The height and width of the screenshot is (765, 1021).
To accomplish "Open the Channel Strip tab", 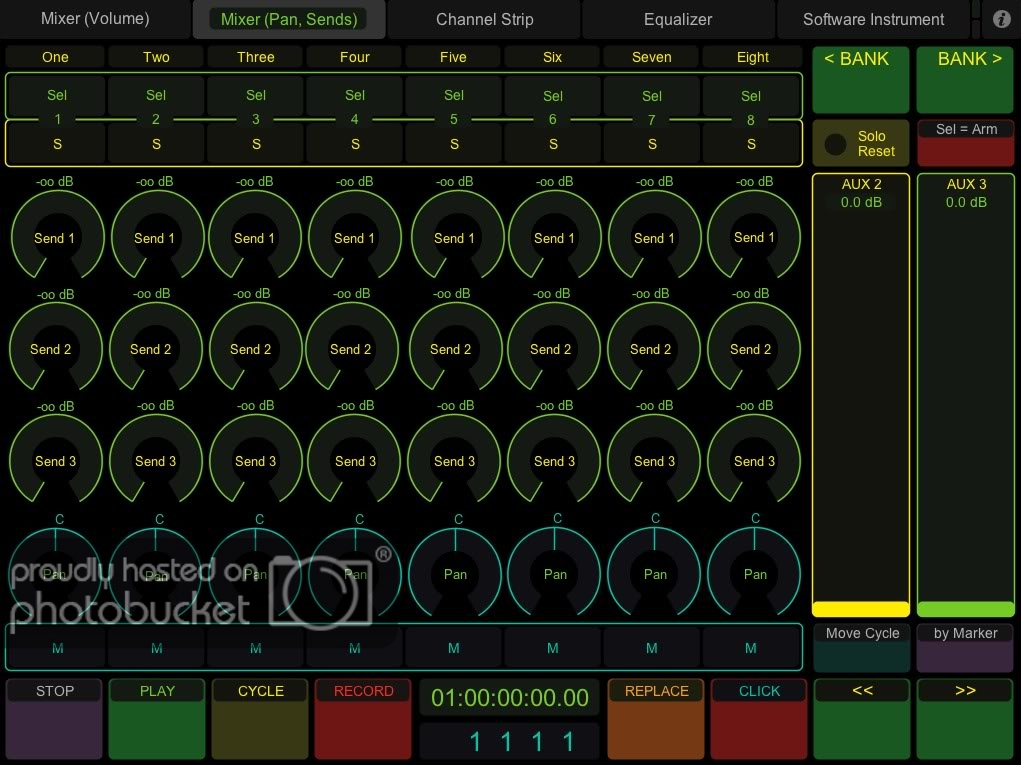I will (484, 19).
